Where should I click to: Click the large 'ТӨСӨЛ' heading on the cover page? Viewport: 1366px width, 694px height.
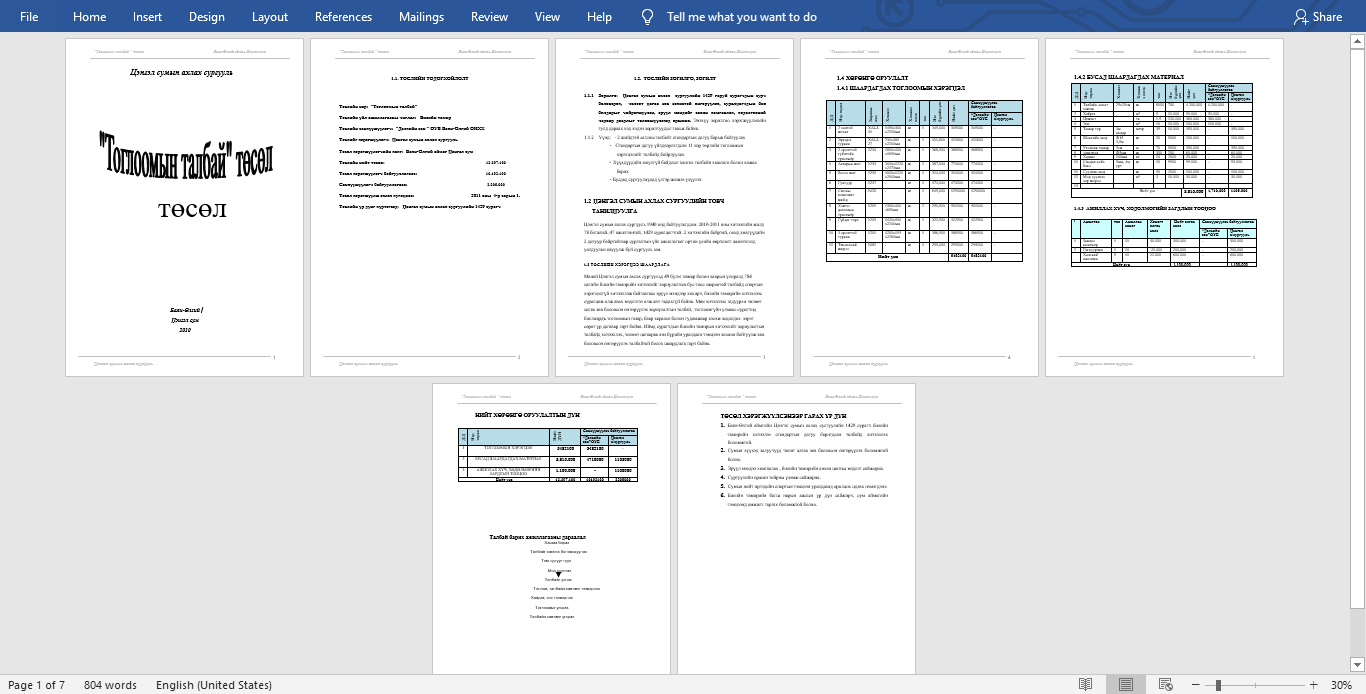point(193,211)
